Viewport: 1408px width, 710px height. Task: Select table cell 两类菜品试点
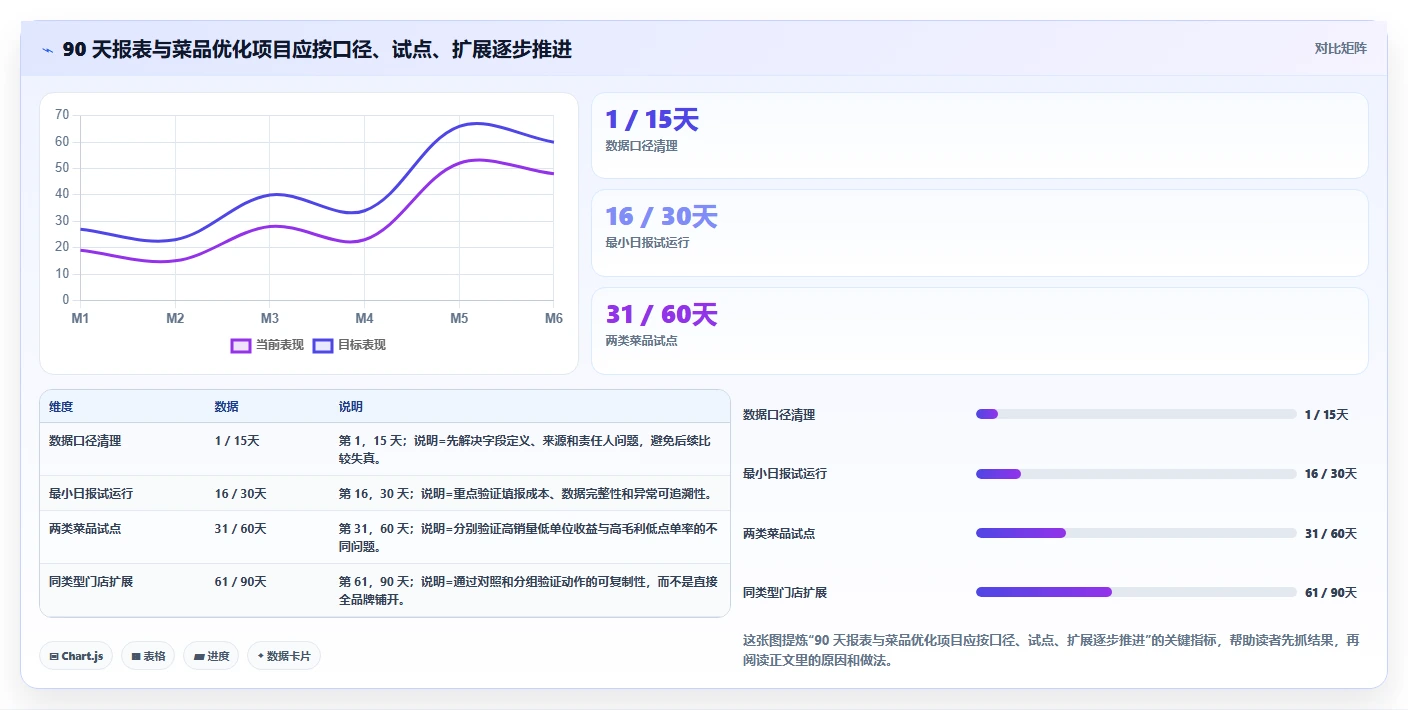point(85,529)
